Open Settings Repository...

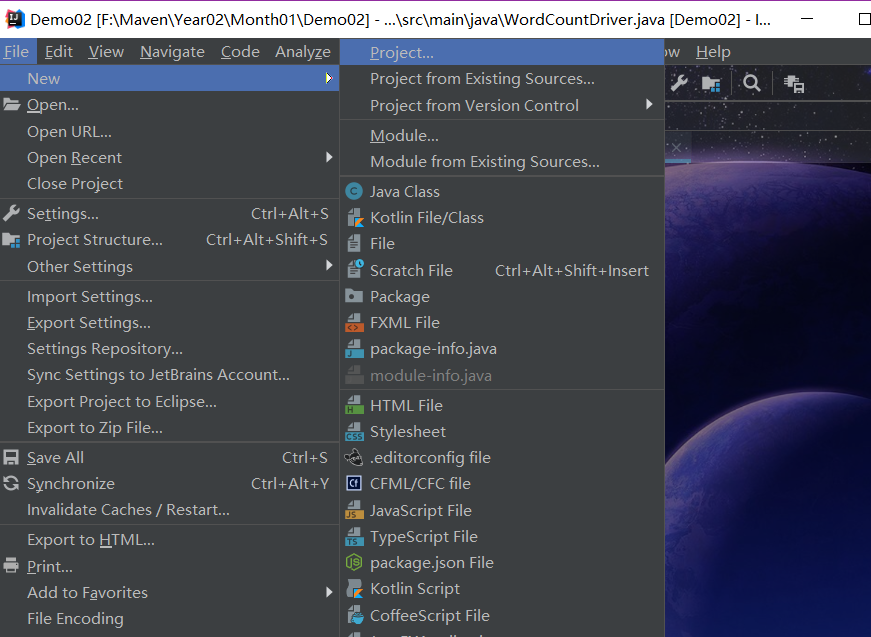click(x=169, y=349)
